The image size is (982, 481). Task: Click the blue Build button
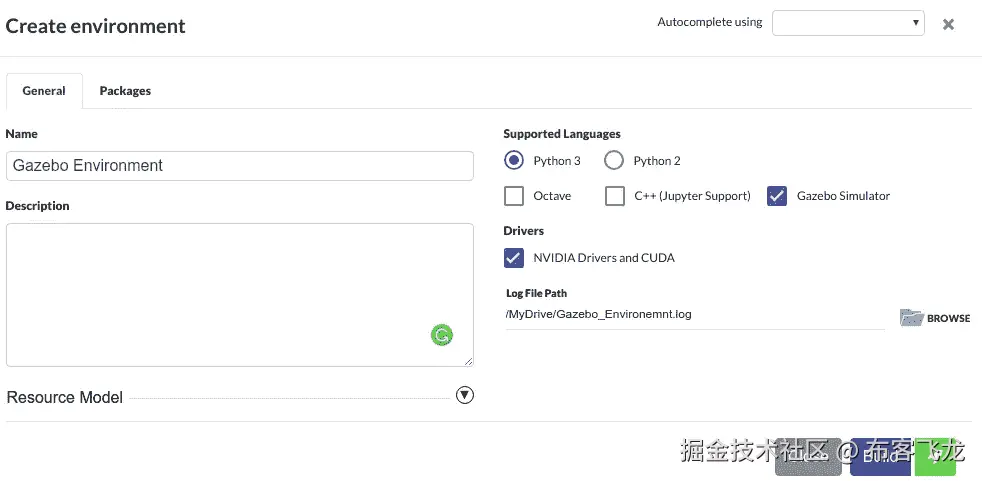tap(880, 455)
